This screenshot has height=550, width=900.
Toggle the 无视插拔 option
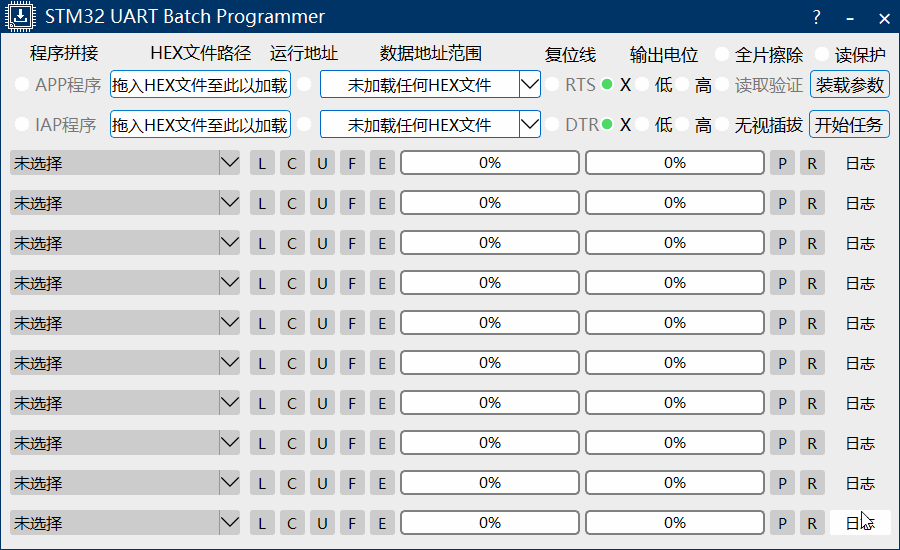pos(722,124)
